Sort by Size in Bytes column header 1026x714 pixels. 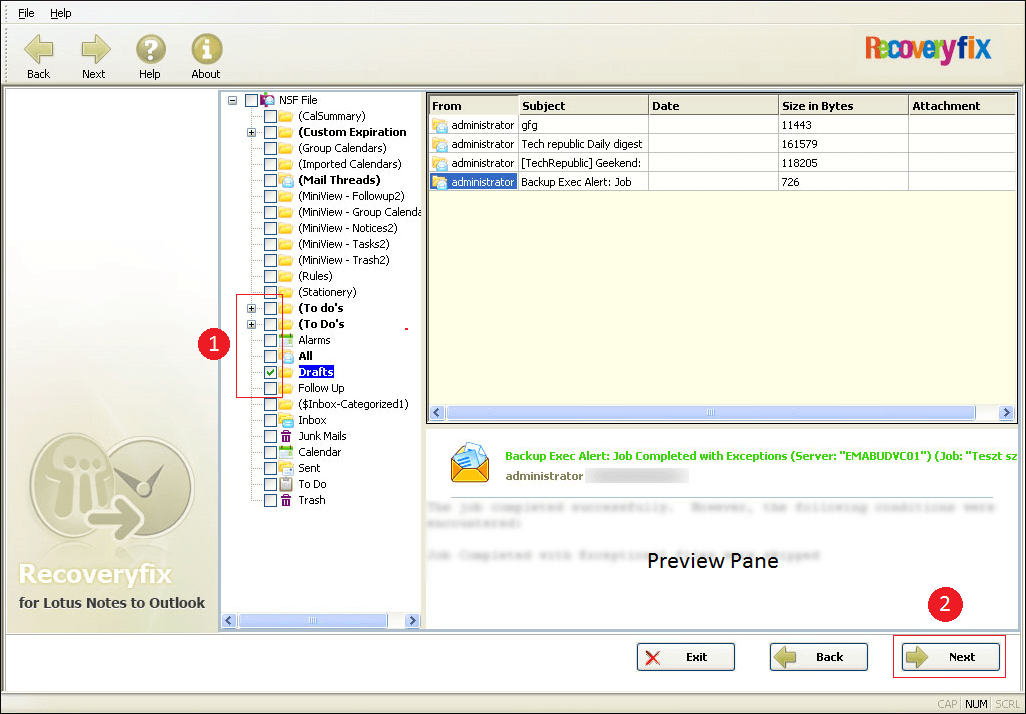click(x=843, y=105)
